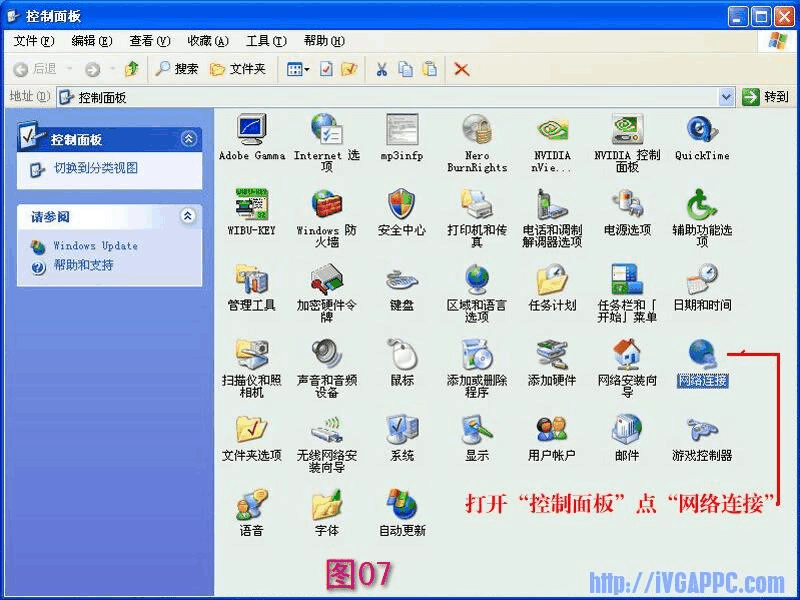
Task: Collapse the 请参阅 sidebar section
Action: click(x=187, y=216)
